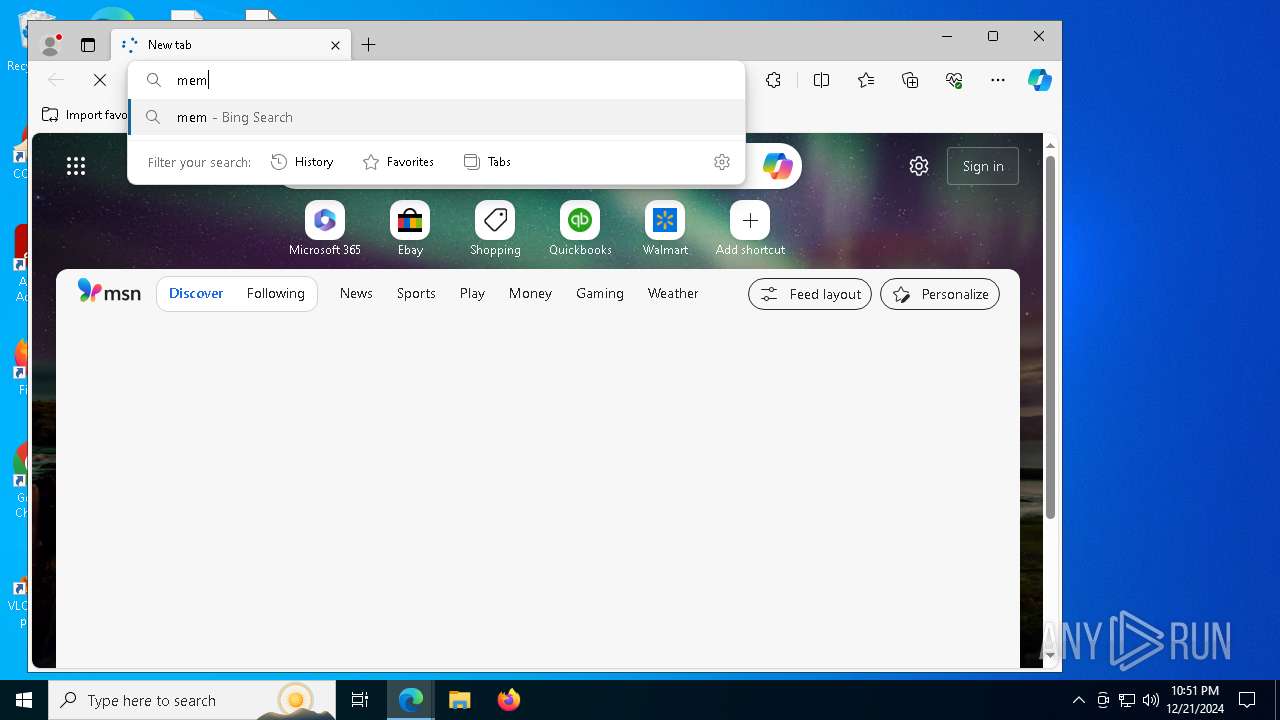Open the app launcher grid icon
1280x720 pixels.
point(76,166)
